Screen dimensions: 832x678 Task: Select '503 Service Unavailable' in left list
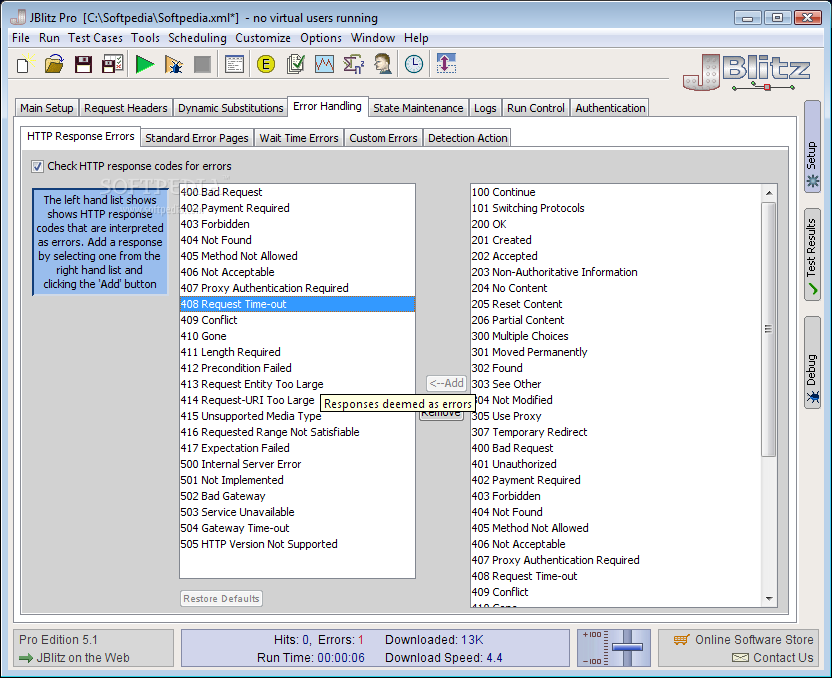(x=297, y=512)
